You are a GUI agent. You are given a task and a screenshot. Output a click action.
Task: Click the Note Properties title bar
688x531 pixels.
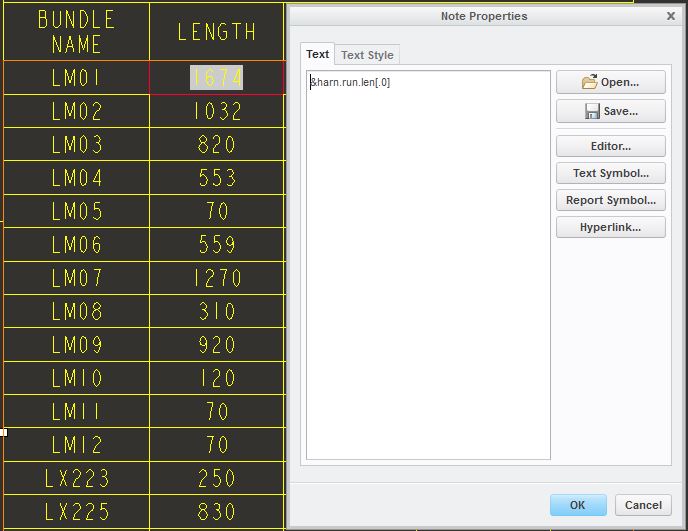pyautogui.click(x=484, y=16)
